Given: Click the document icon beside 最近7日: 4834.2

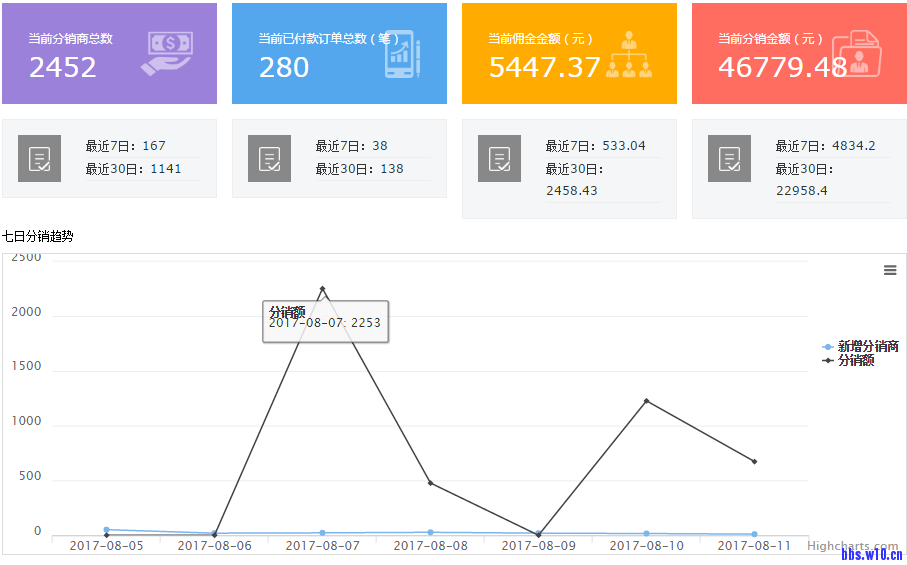Looking at the screenshot, I should tap(729, 158).
